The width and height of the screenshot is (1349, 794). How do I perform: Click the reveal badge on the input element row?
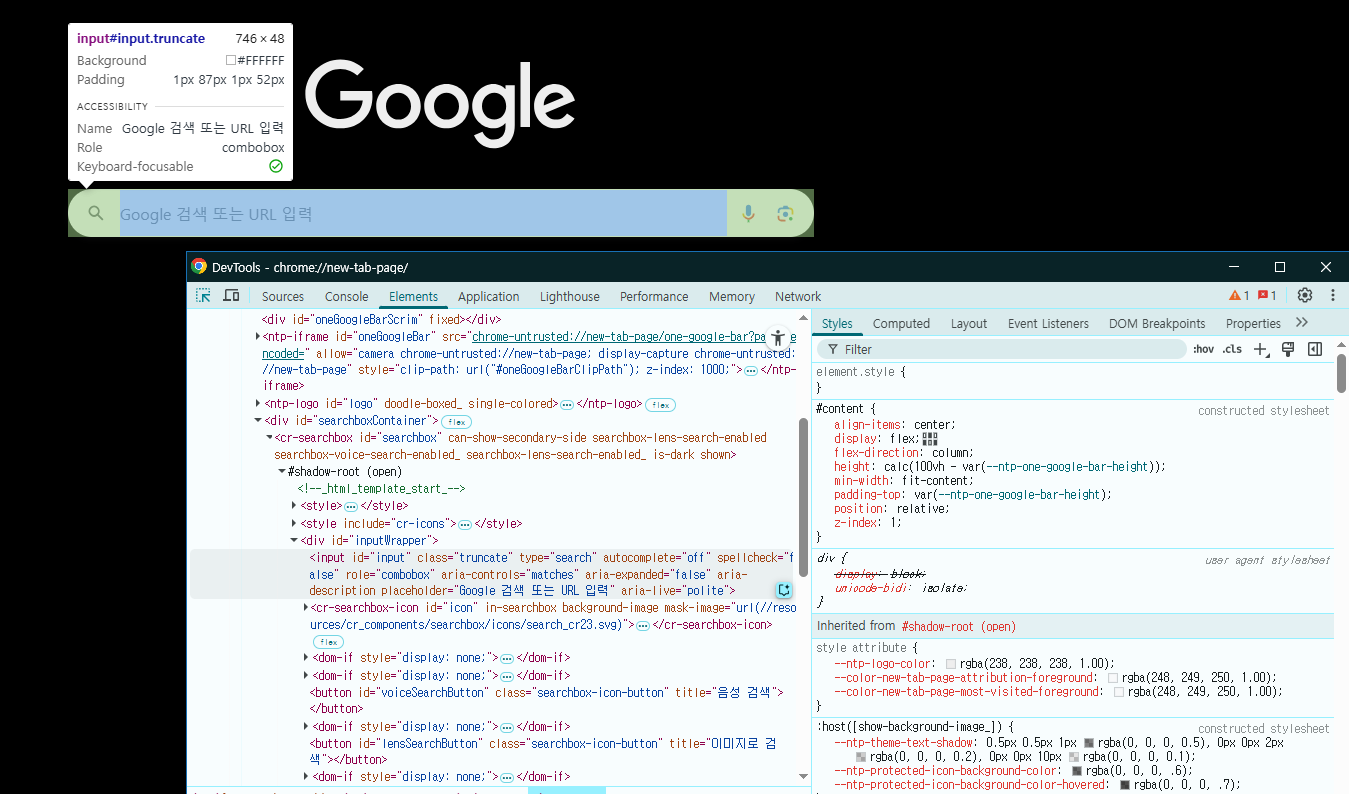click(x=784, y=590)
